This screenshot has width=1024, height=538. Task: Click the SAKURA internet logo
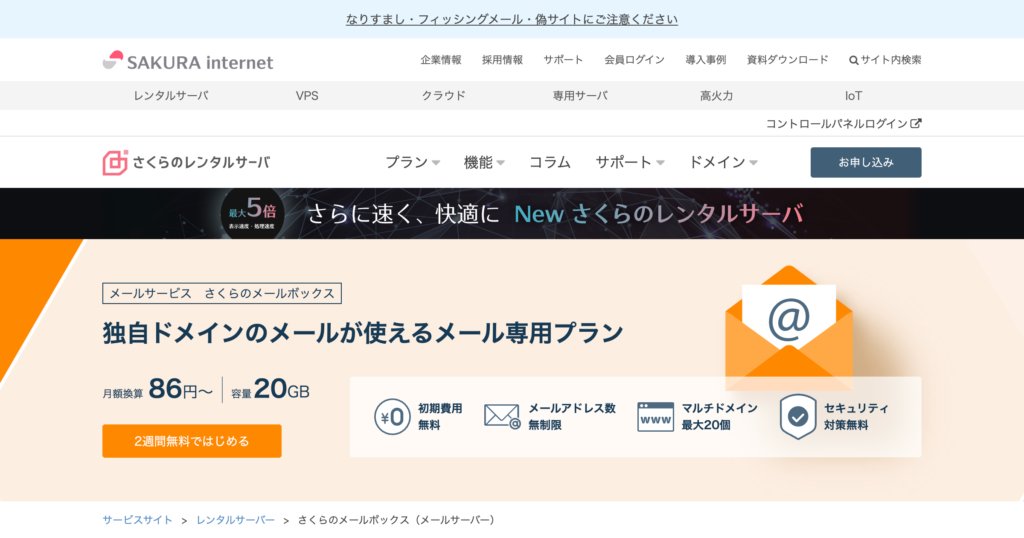click(188, 61)
